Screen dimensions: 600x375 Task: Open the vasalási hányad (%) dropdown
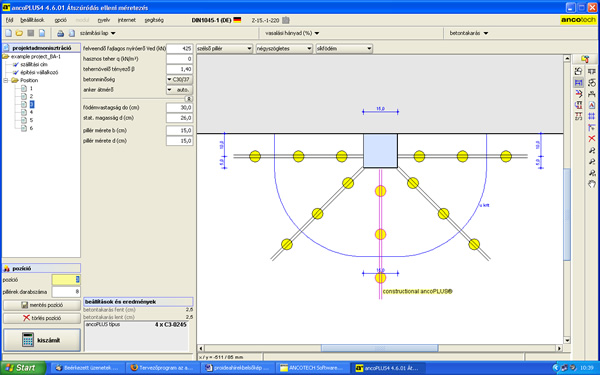pyautogui.click(x=292, y=33)
